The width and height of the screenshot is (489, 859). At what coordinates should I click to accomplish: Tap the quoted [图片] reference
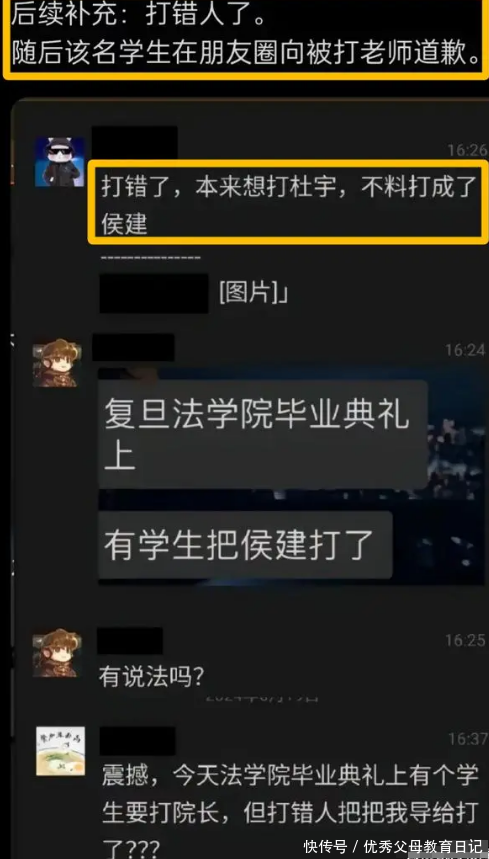(254, 293)
